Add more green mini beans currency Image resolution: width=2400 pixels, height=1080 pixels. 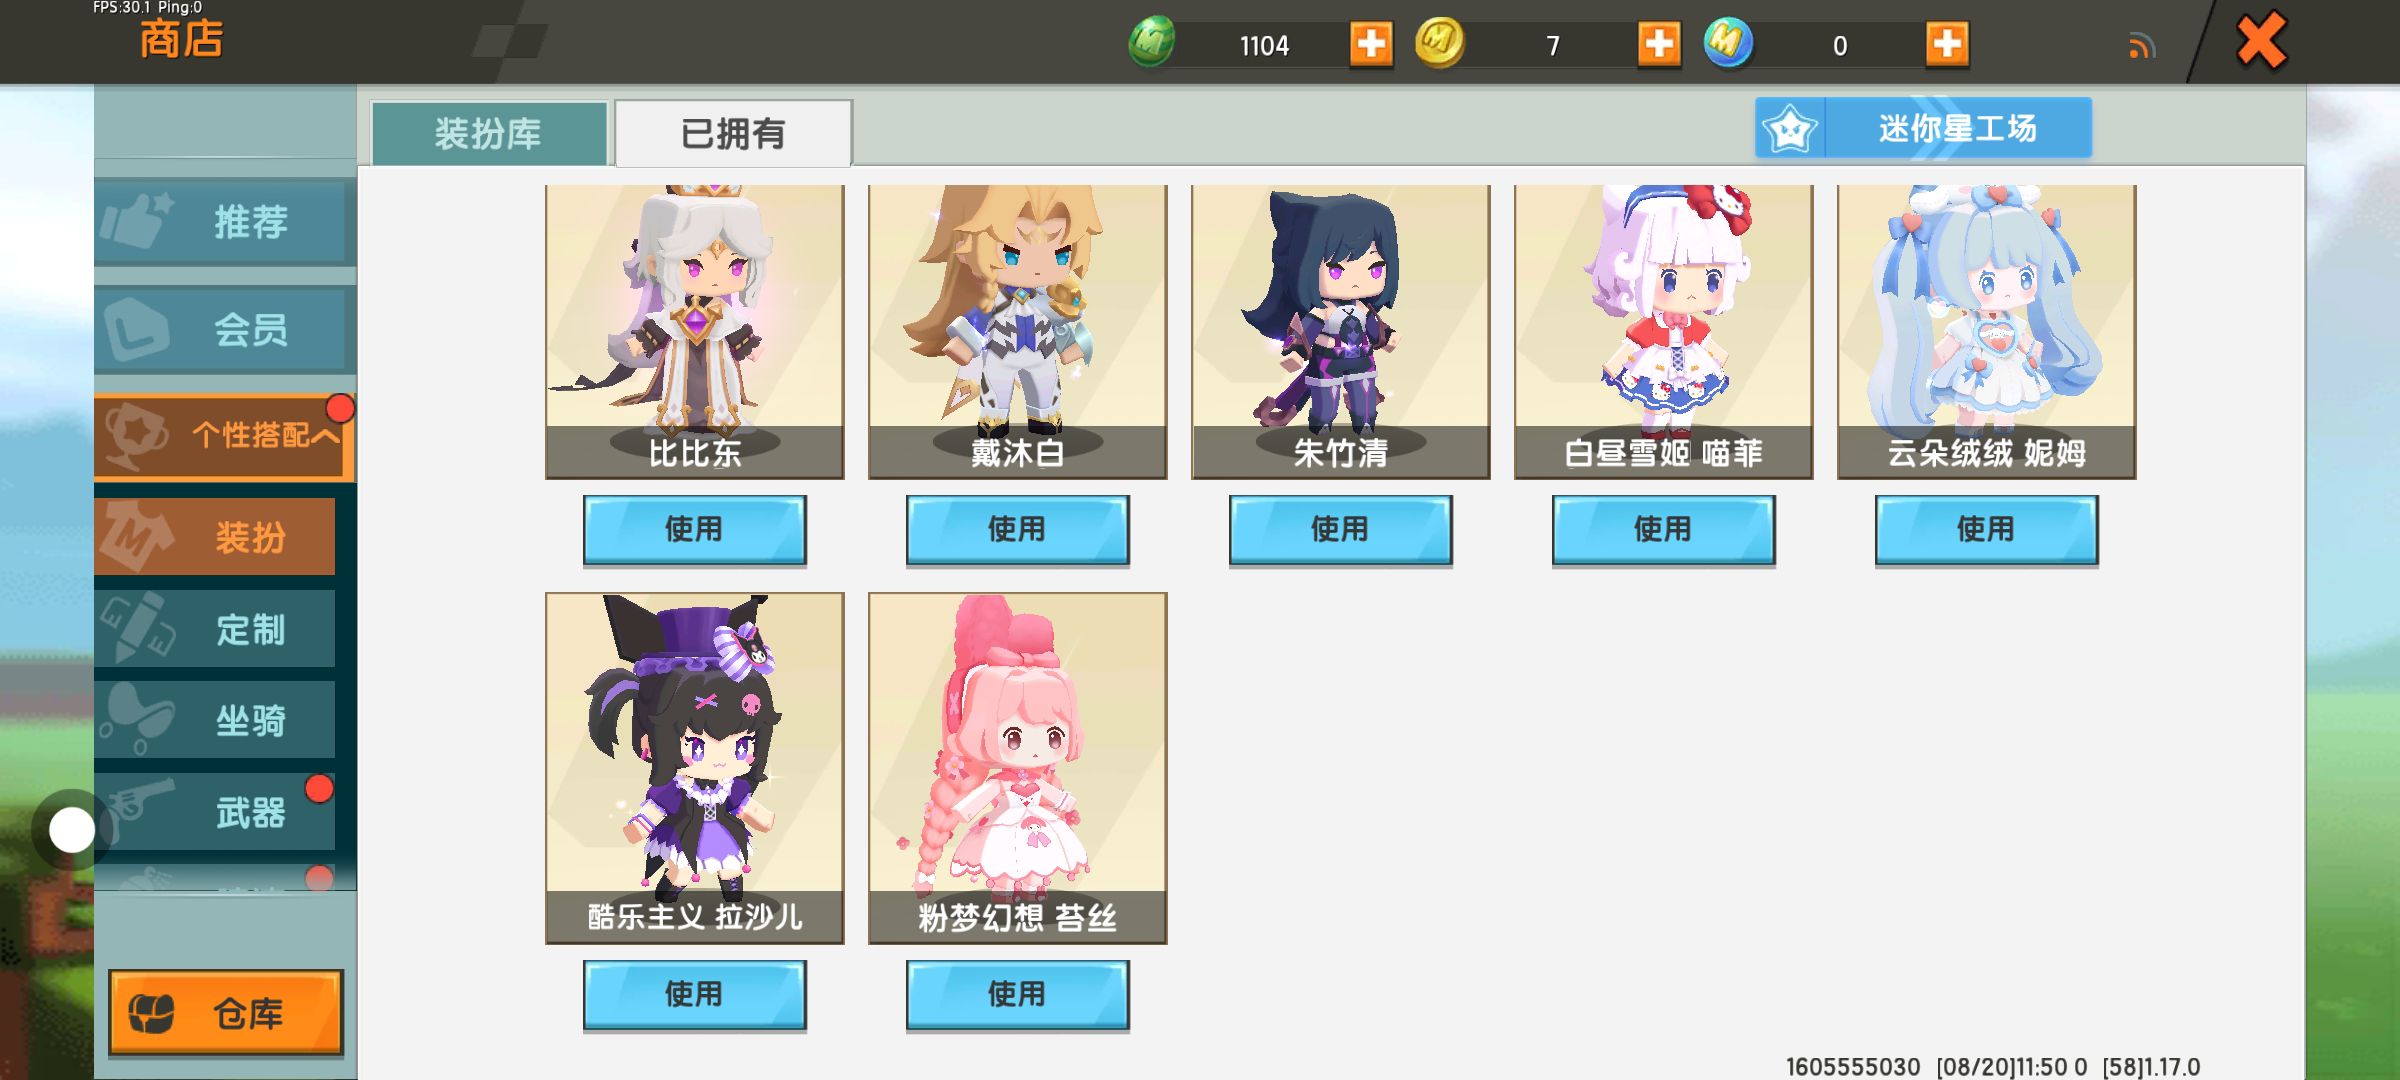[x=1371, y=44]
